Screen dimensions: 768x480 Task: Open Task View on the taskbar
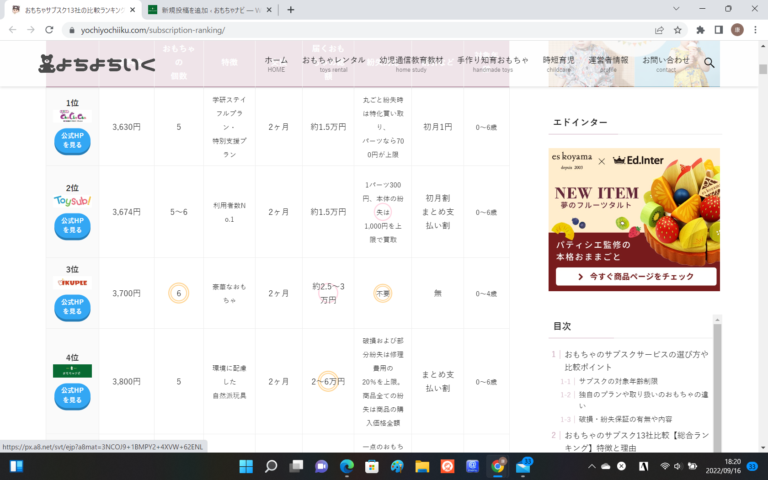point(296,466)
